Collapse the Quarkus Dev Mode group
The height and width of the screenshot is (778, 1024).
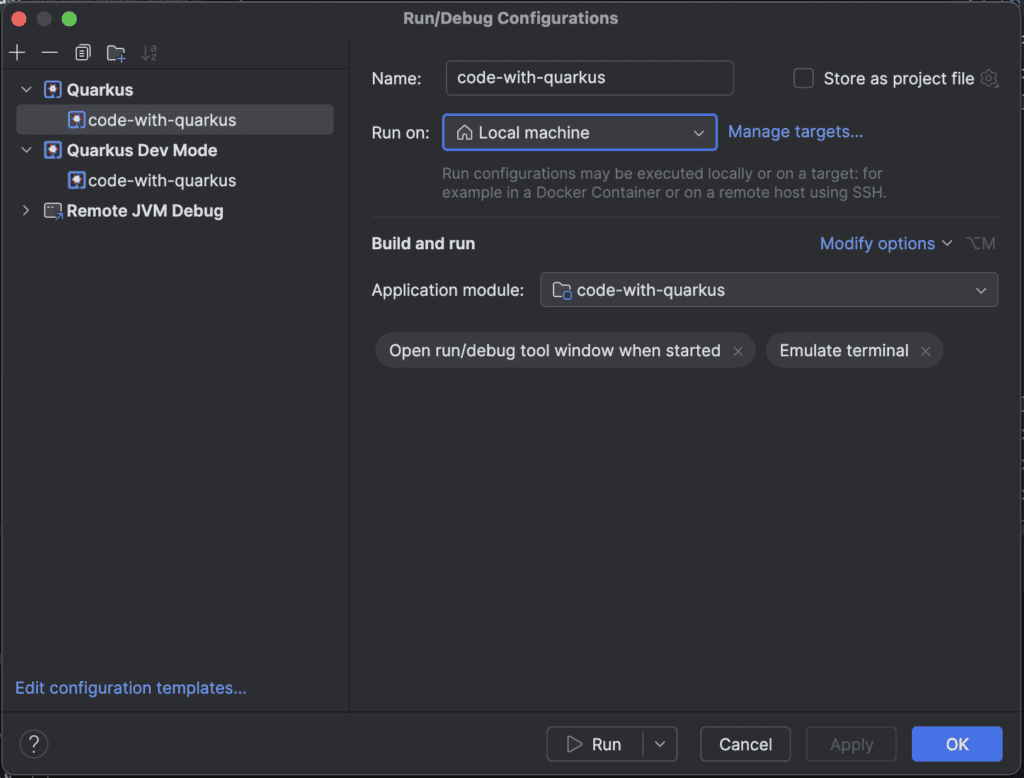pyautogui.click(x=26, y=150)
